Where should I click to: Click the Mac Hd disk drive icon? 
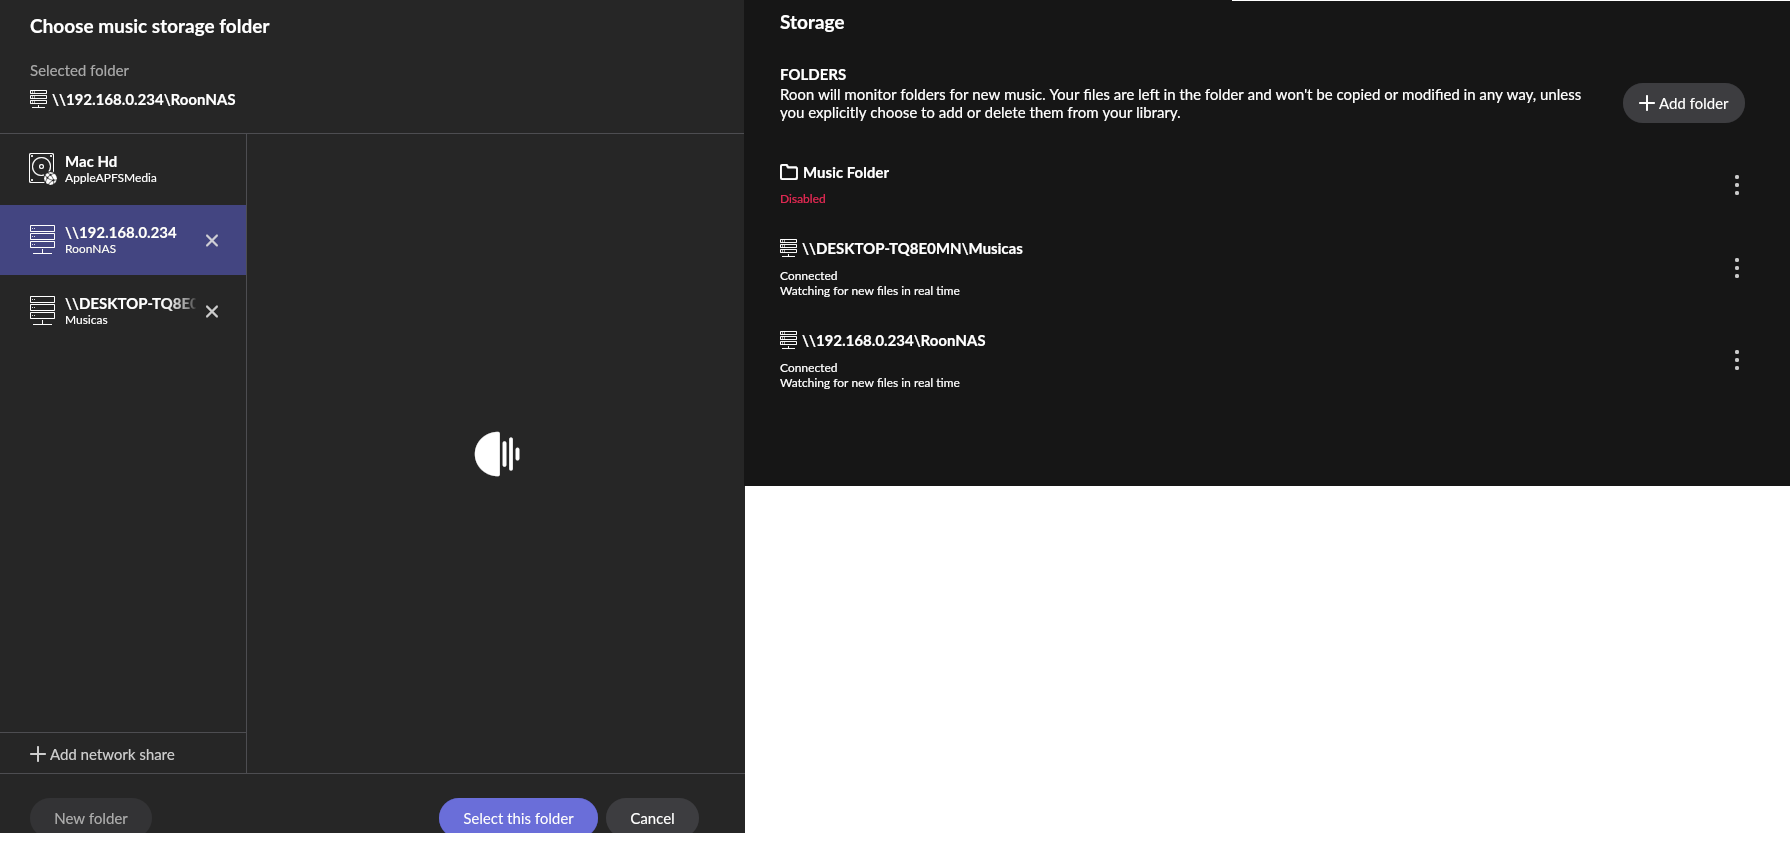(42, 168)
